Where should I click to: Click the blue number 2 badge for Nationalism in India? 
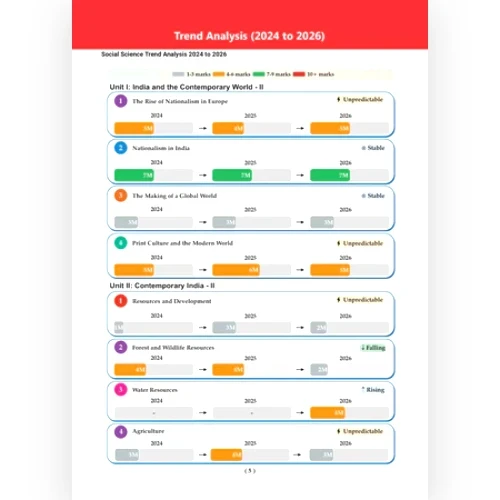[121, 148]
